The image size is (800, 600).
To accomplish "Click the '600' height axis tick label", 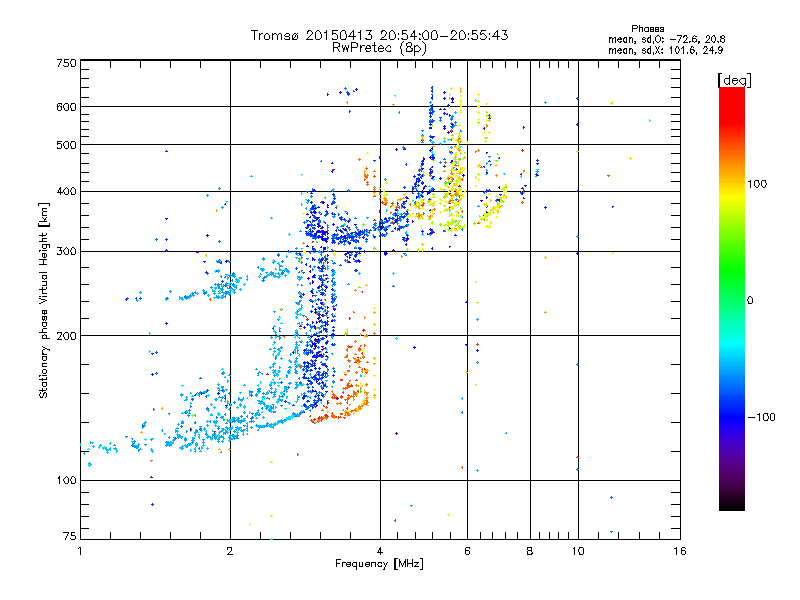I will [x=66, y=107].
